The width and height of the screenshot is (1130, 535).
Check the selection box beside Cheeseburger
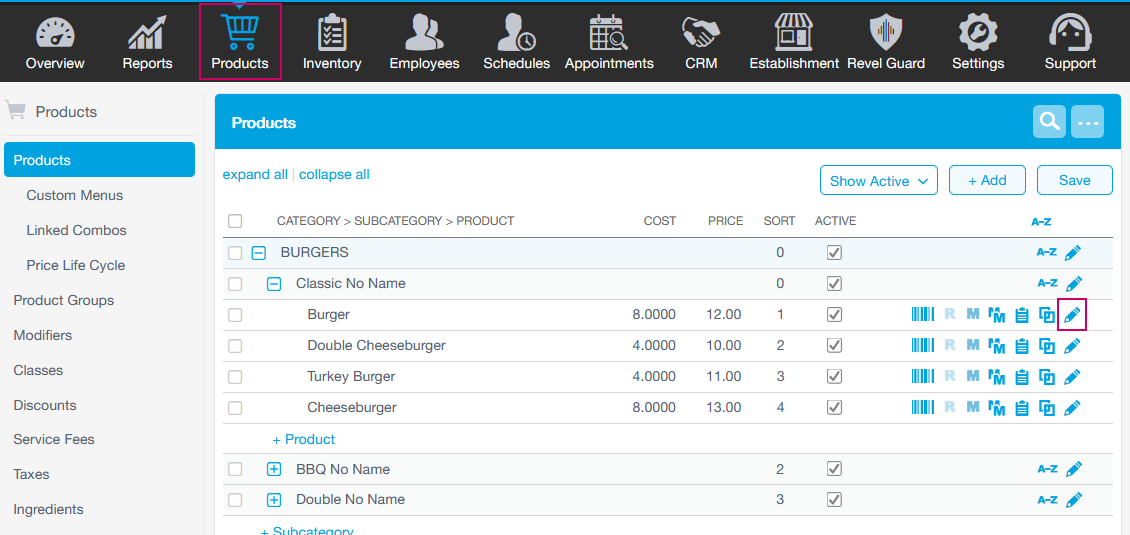235,408
